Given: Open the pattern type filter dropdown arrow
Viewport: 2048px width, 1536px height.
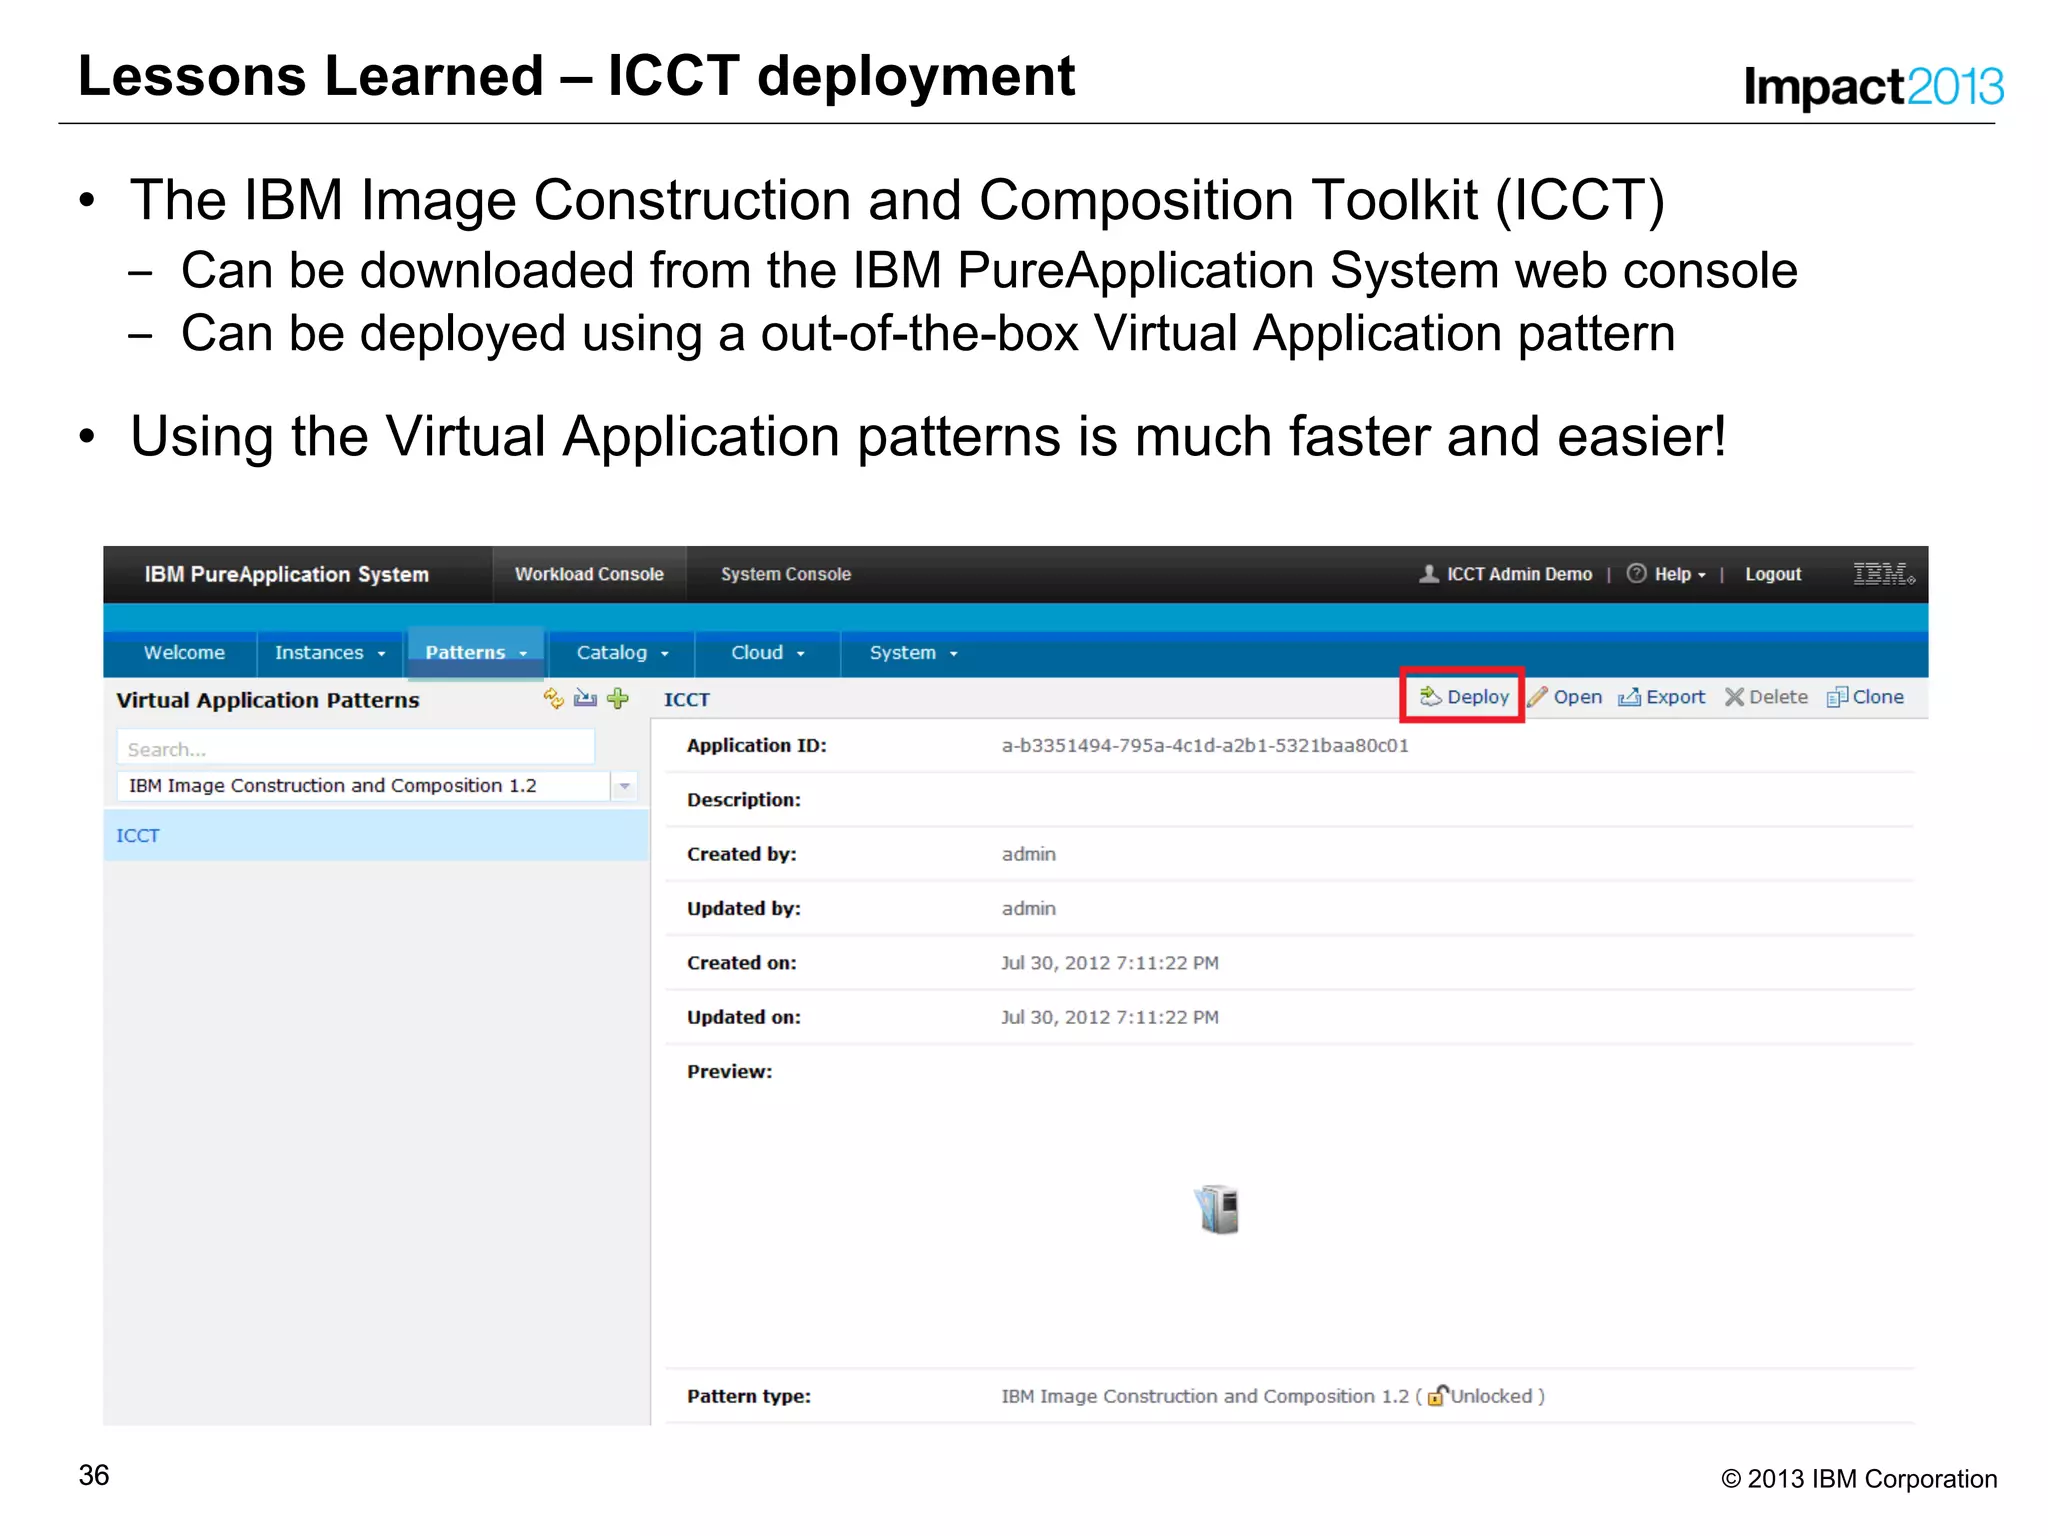Looking at the screenshot, I should tap(624, 786).
